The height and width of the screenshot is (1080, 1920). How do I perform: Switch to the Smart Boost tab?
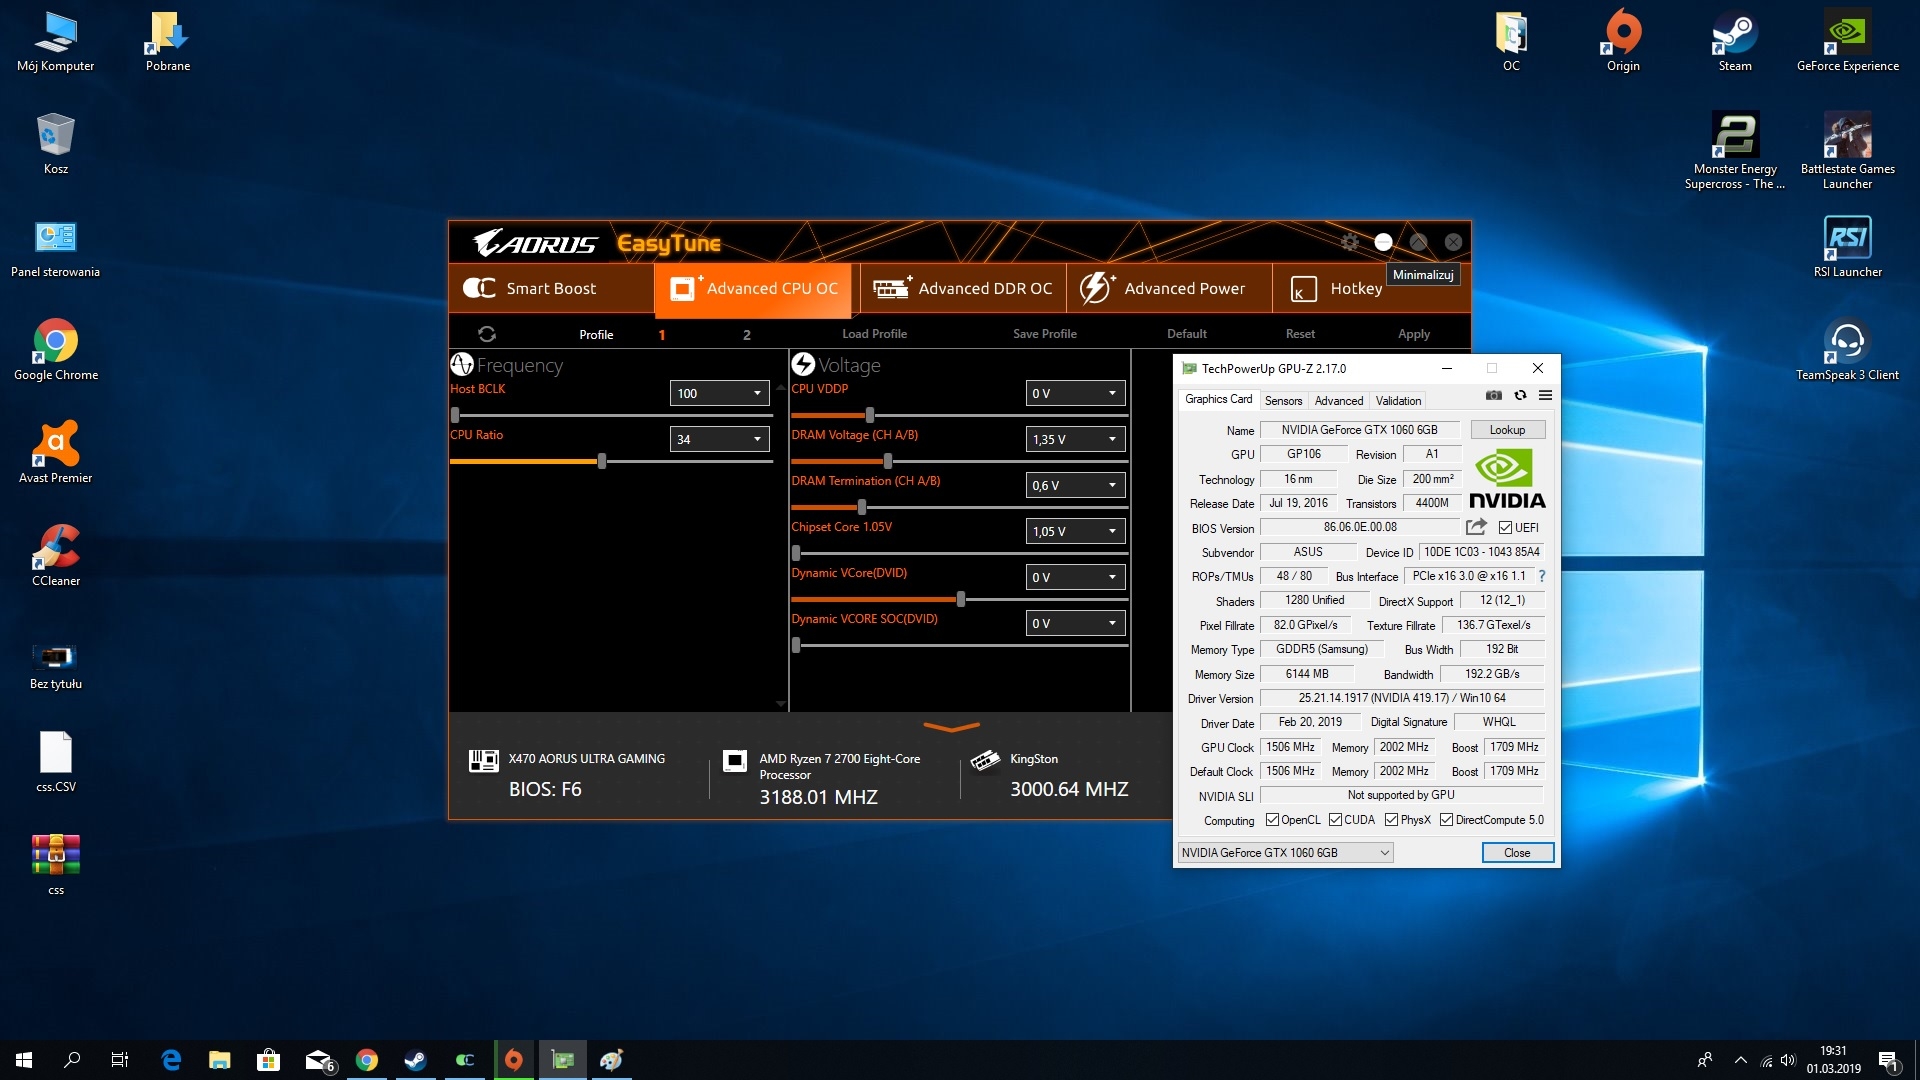551,288
